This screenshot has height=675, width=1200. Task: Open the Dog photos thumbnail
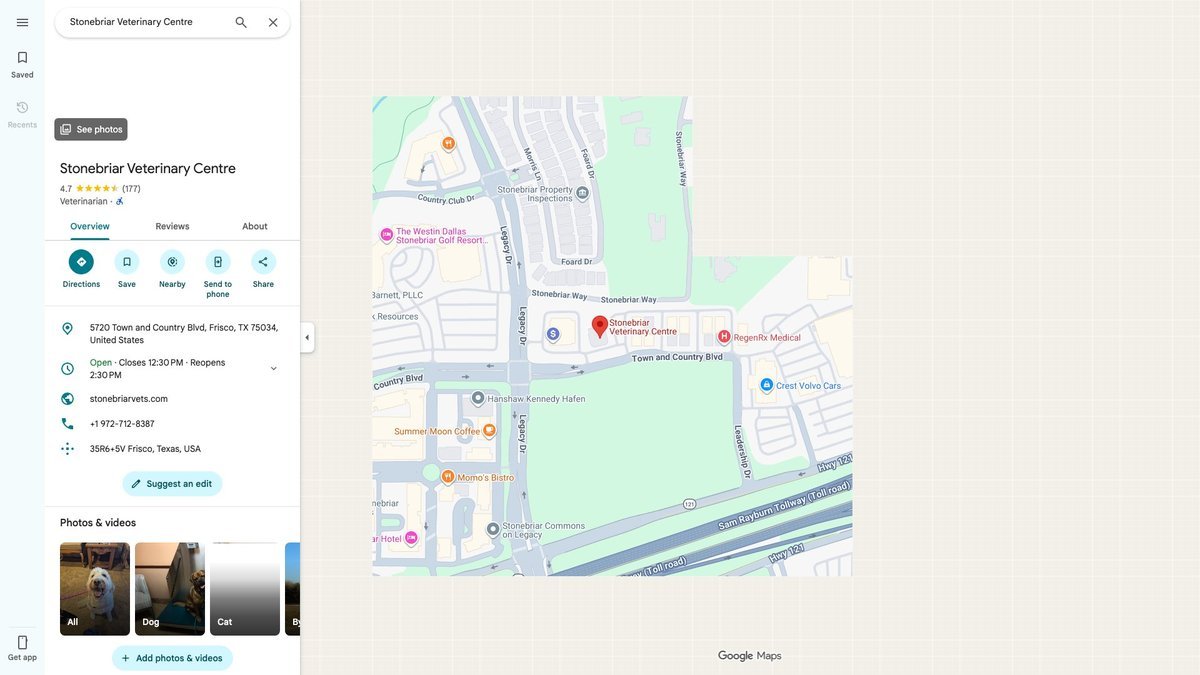click(x=170, y=589)
